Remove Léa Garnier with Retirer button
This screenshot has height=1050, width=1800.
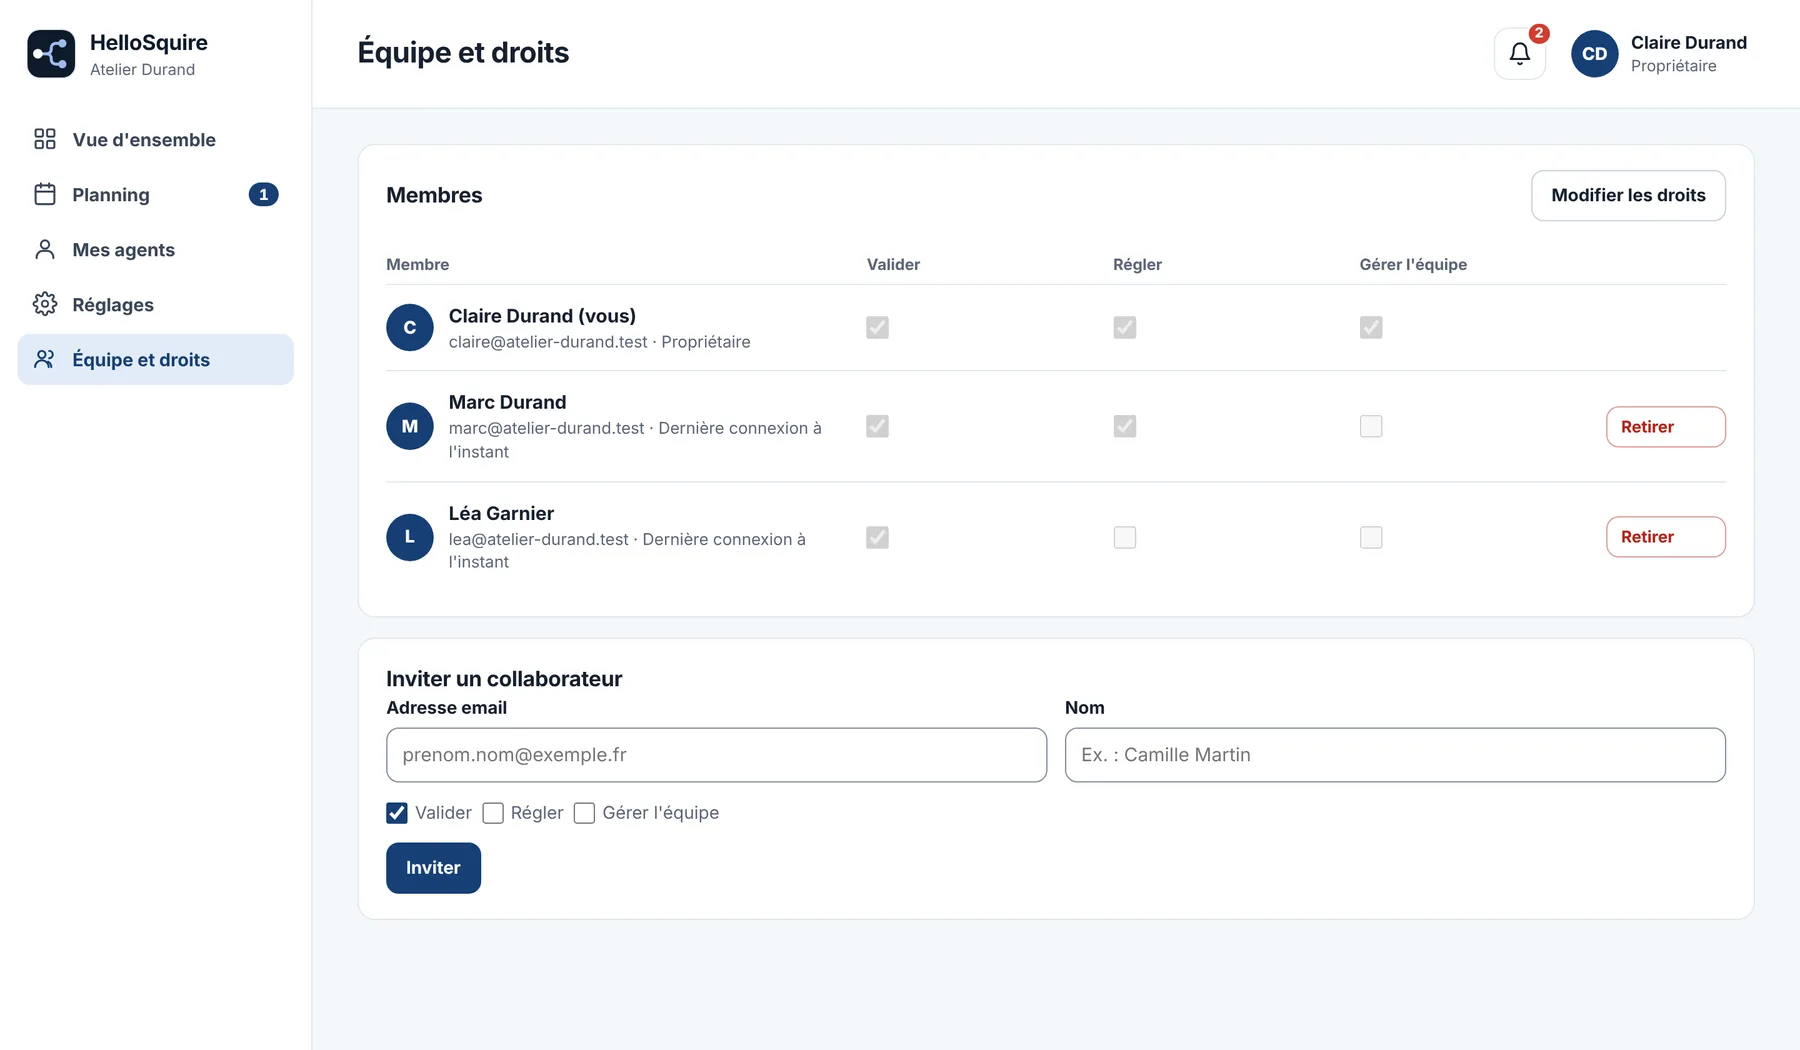tap(1665, 537)
